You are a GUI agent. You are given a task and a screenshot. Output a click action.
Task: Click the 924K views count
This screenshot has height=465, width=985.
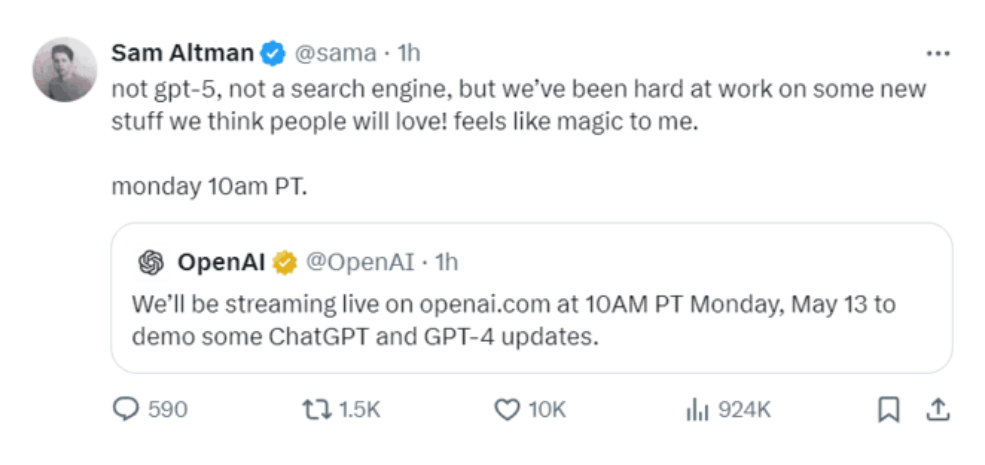(x=744, y=410)
